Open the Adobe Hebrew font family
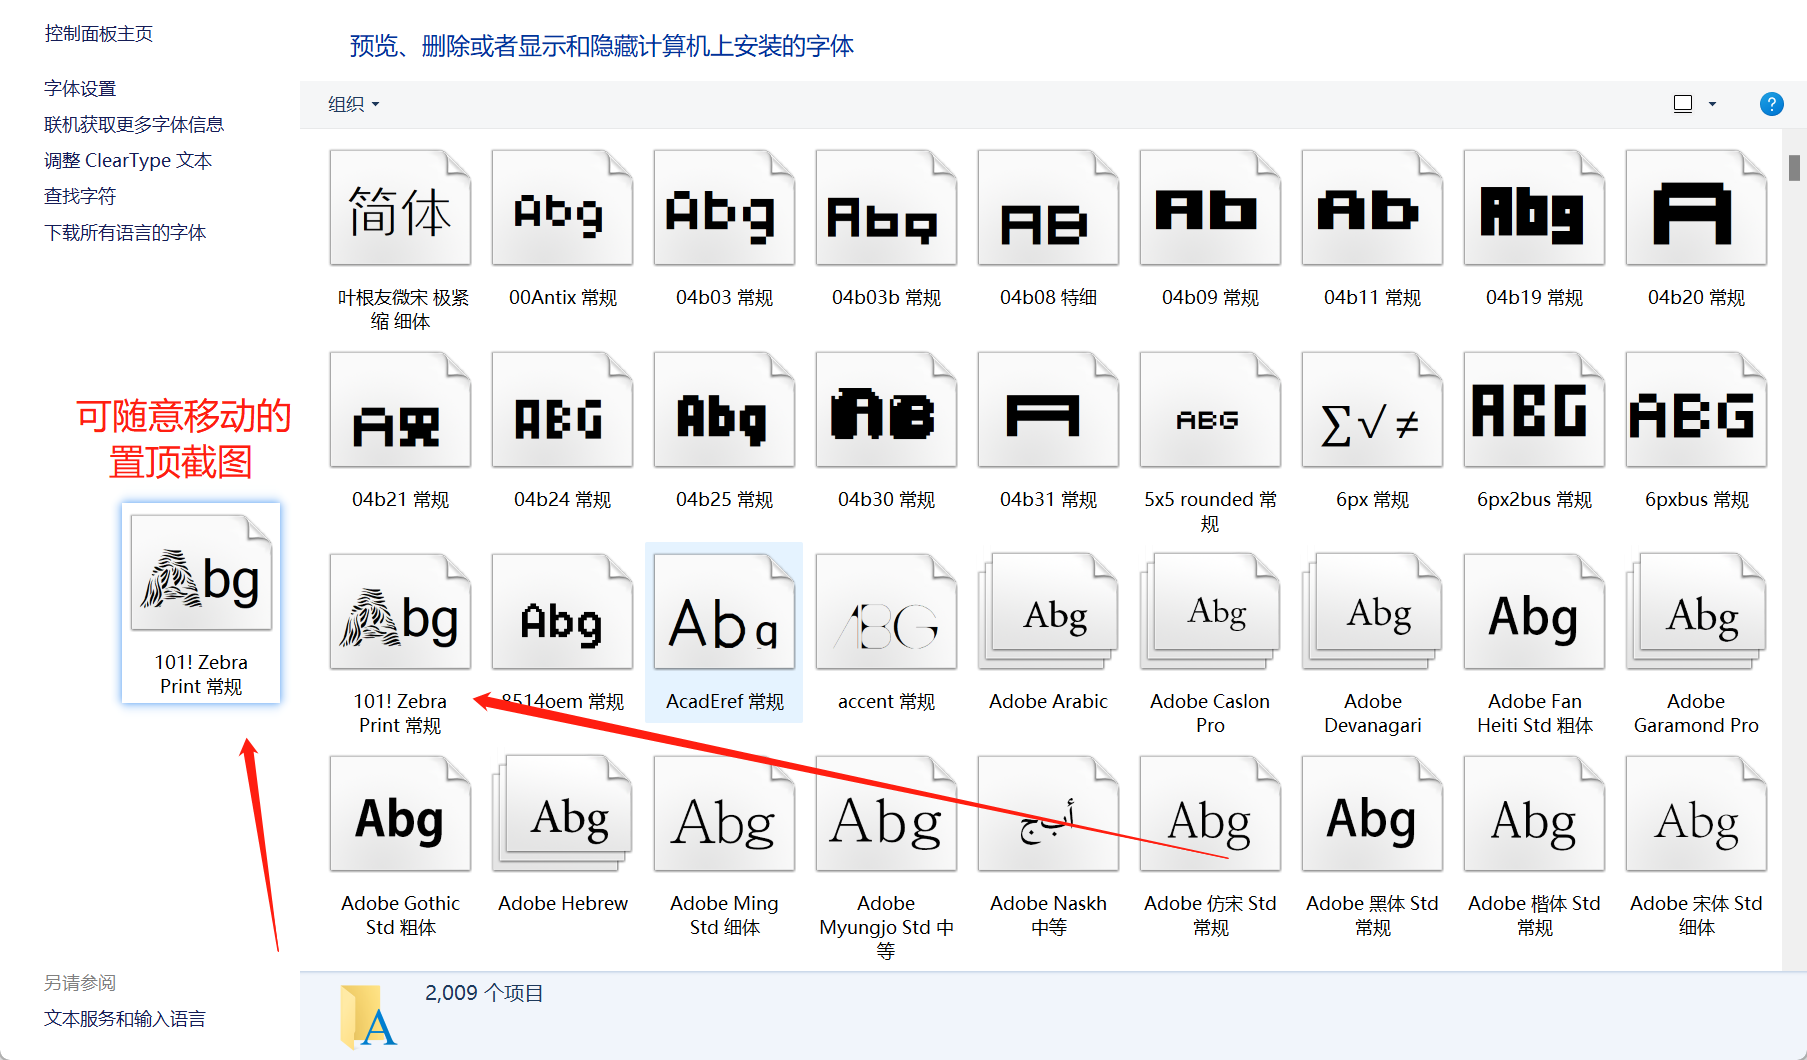1807x1060 pixels. (562, 814)
